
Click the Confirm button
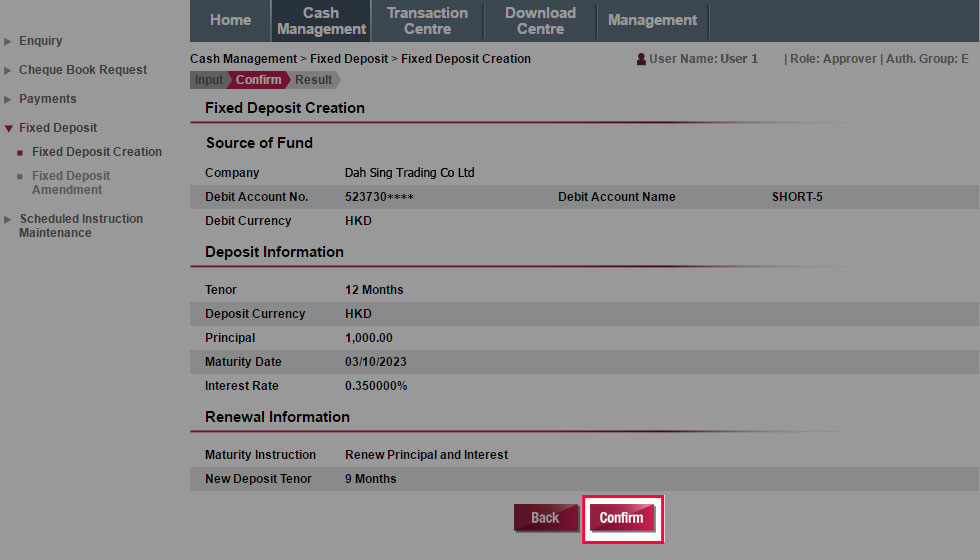click(622, 518)
